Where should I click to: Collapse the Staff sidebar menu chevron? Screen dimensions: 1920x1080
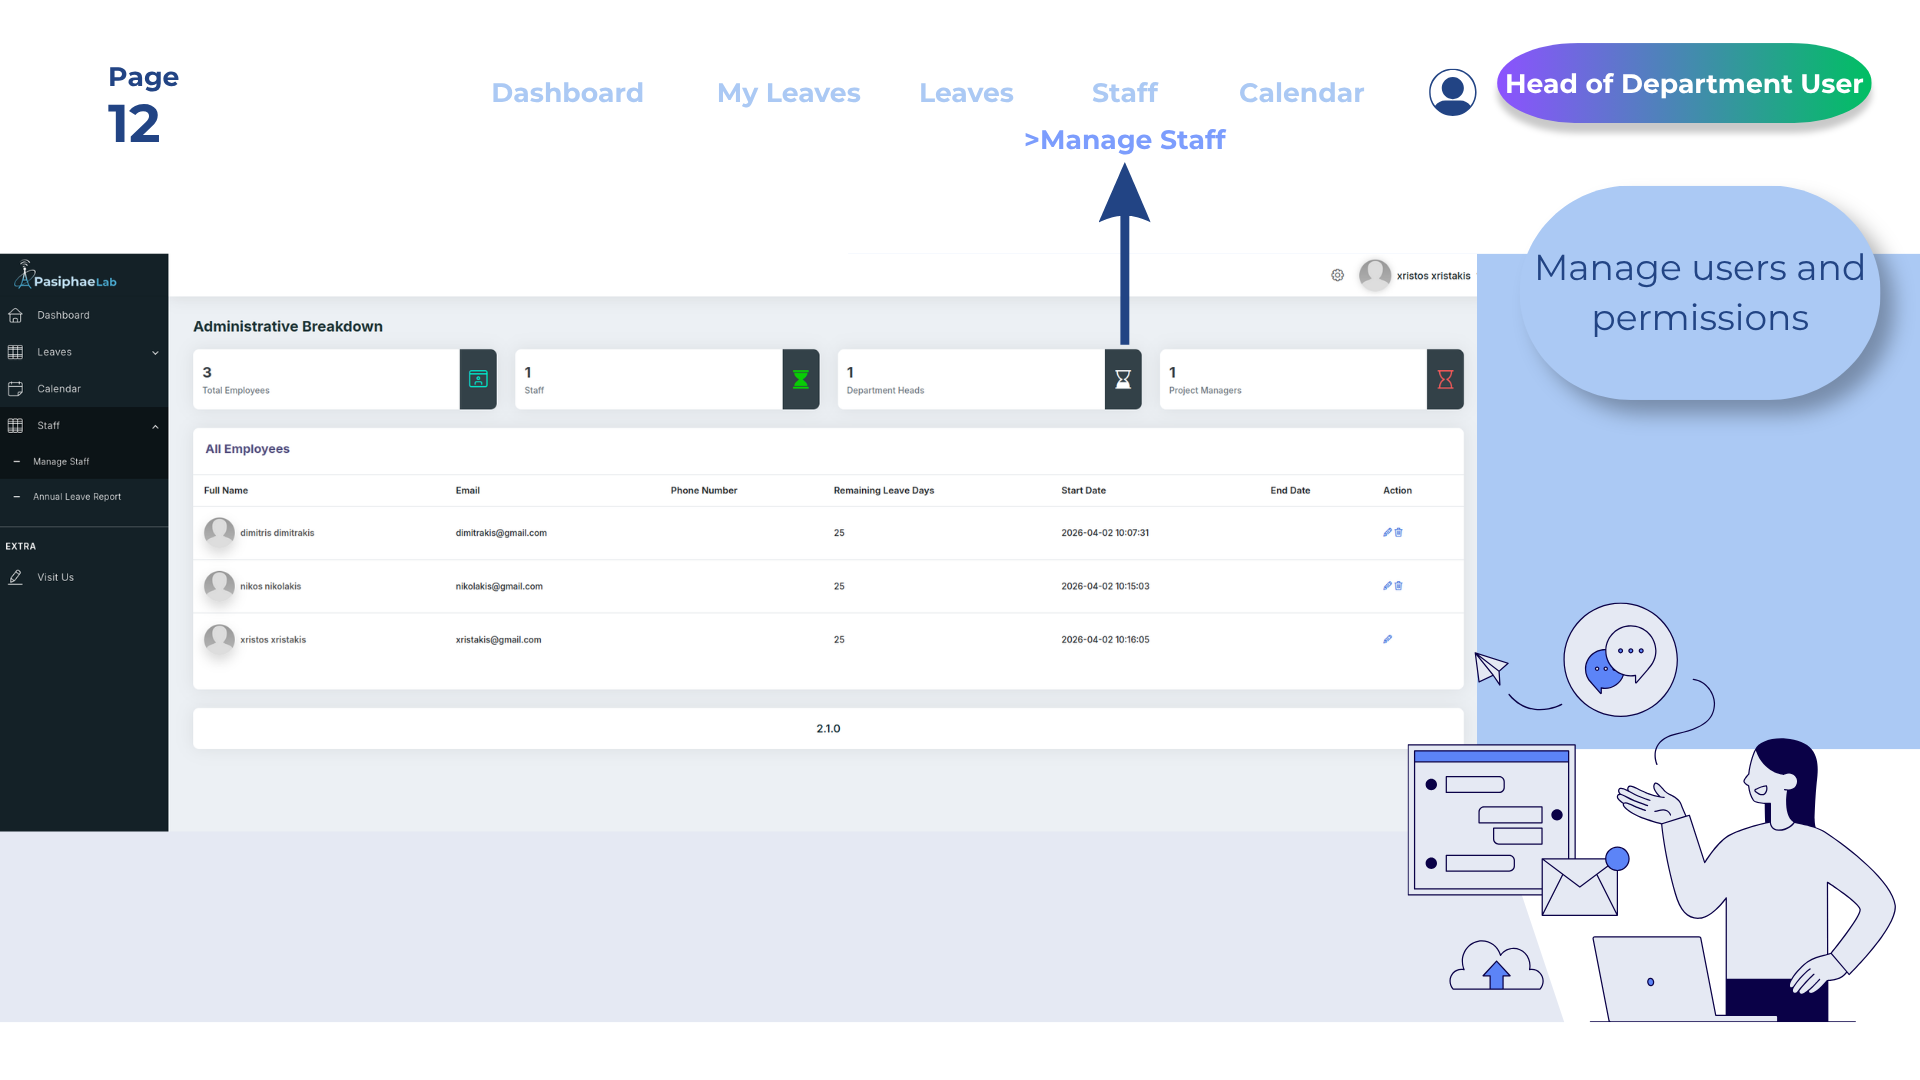(155, 427)
